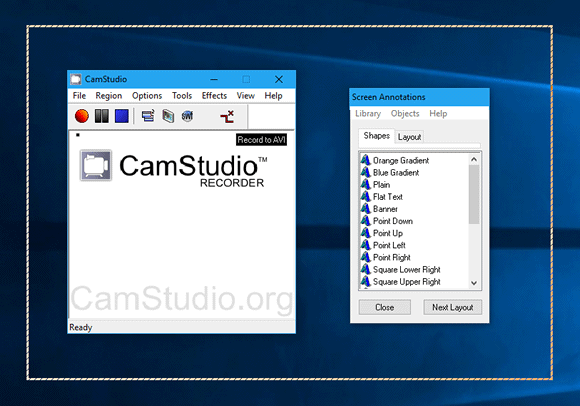
Task: Switch to the Shapes tab
Action: [x=377, y=136]
